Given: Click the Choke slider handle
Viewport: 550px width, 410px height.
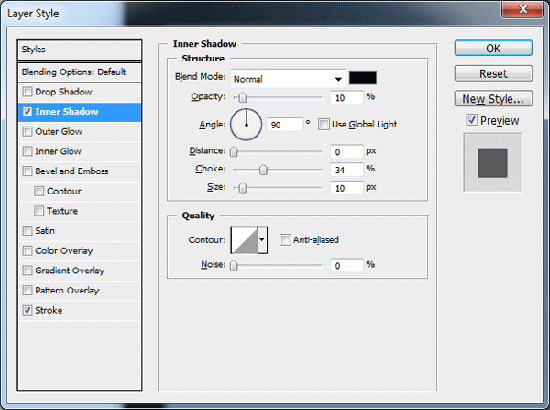Looking at the screenshot, I should (263, 170).
